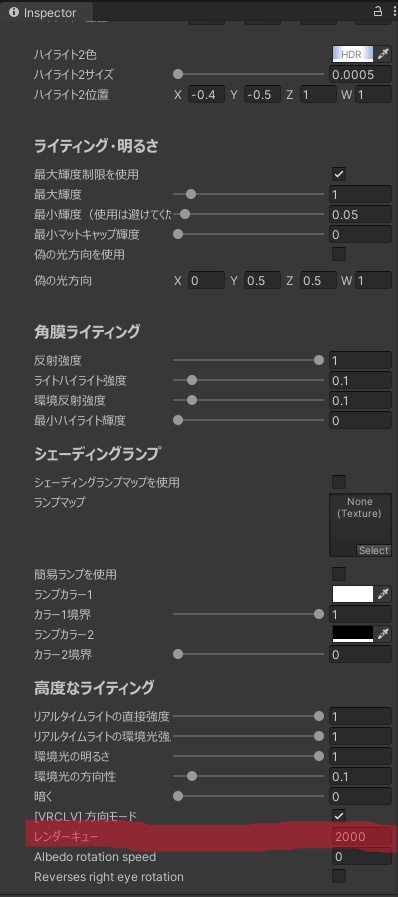Click the 反射強度 value field
This screenshot has height=897, width=398.
[360, 360]
